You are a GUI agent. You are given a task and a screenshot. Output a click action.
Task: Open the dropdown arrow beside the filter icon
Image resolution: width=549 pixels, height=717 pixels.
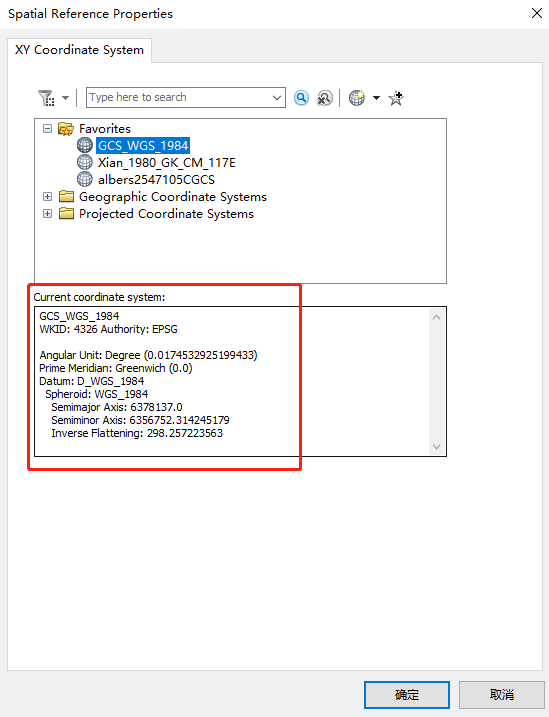point(65,98)
